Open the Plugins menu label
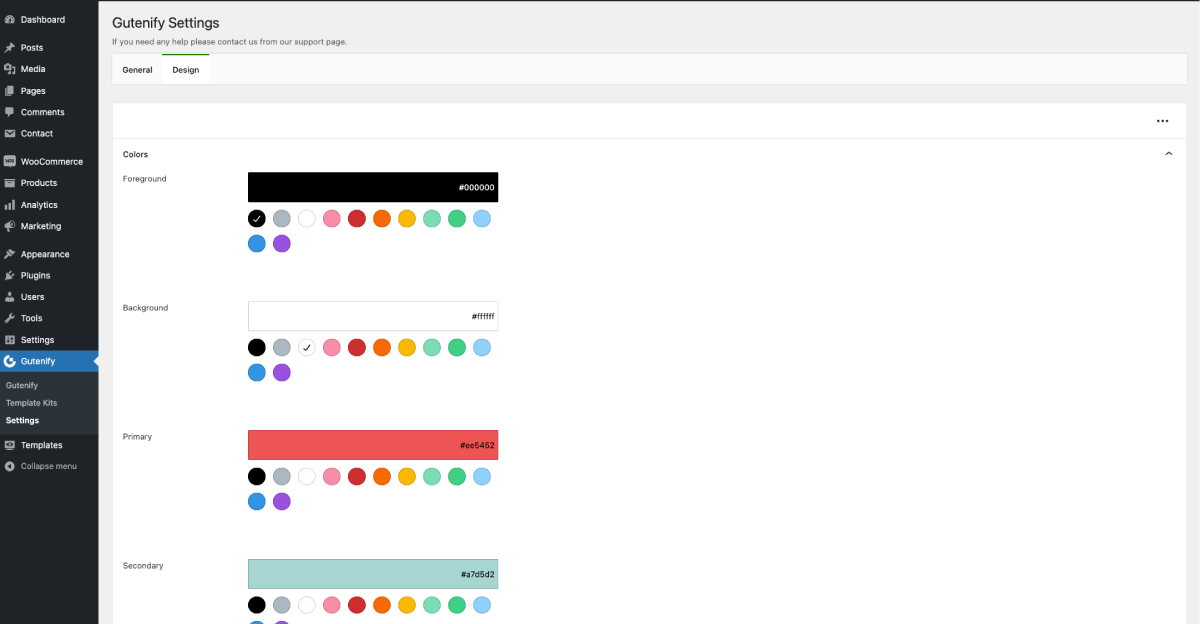 pyautogui.click(x=35, y=275)
